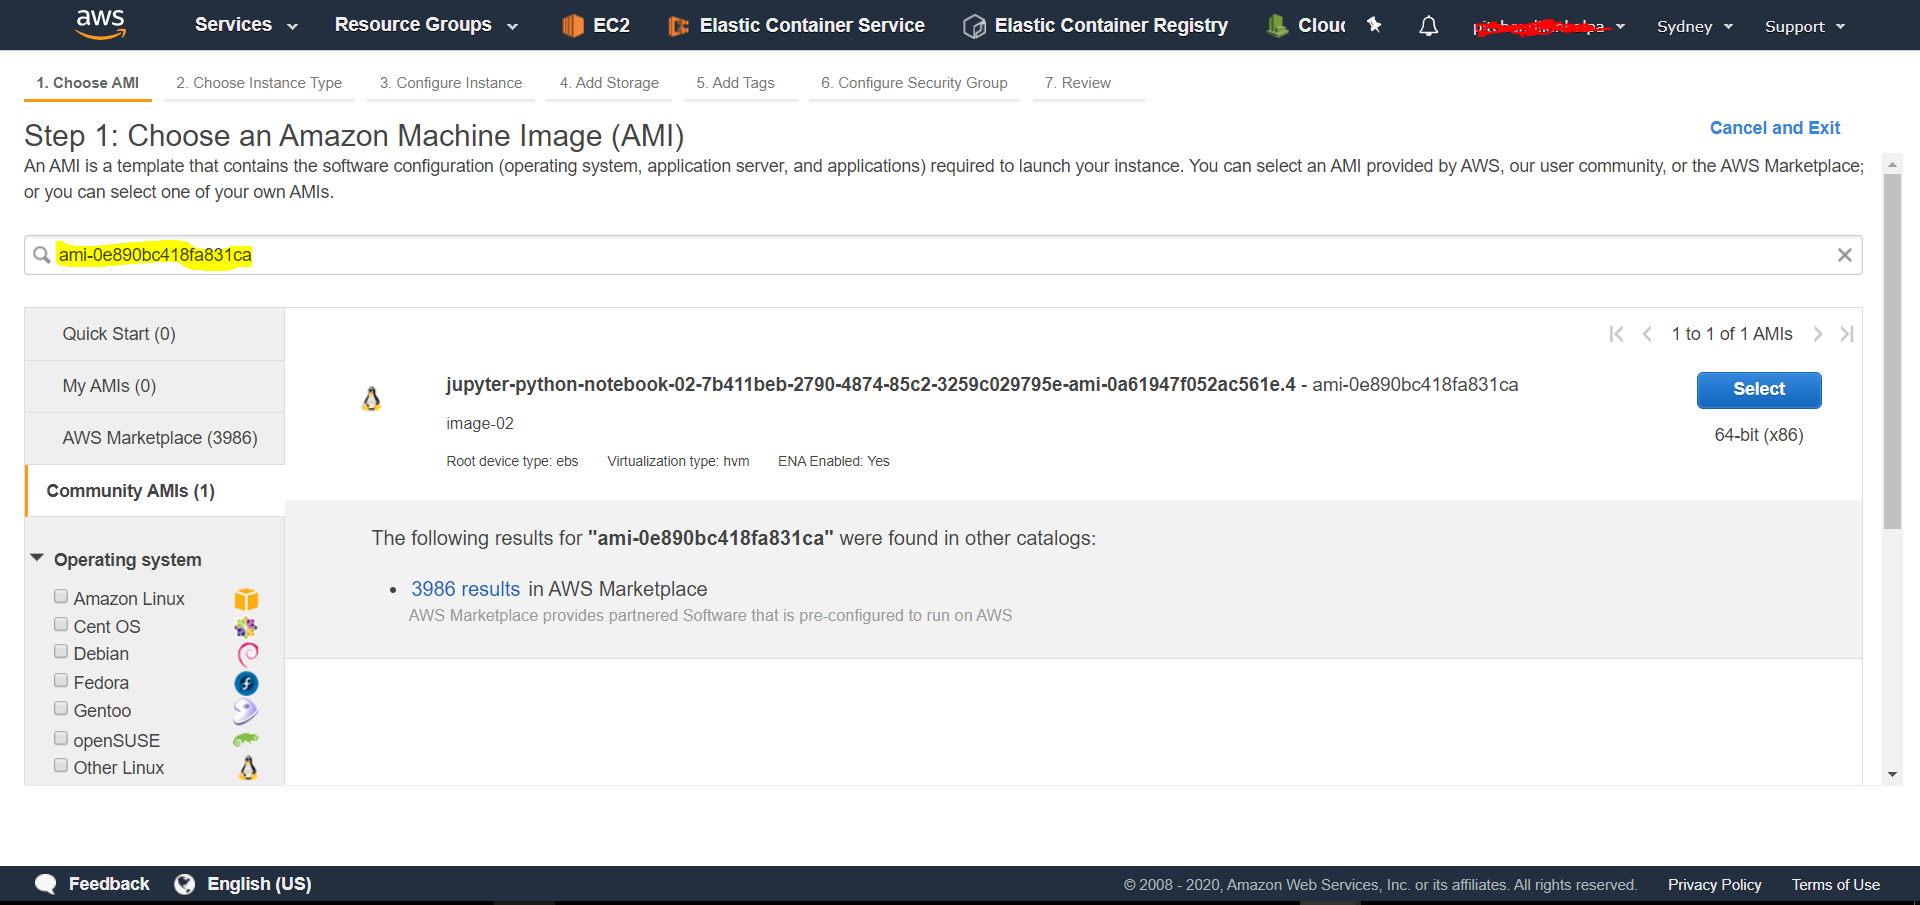Image resolution: width=1920 pixels, height=905 pixels.
Task: Check the Debian operating system filter
Action: [61, 651]
